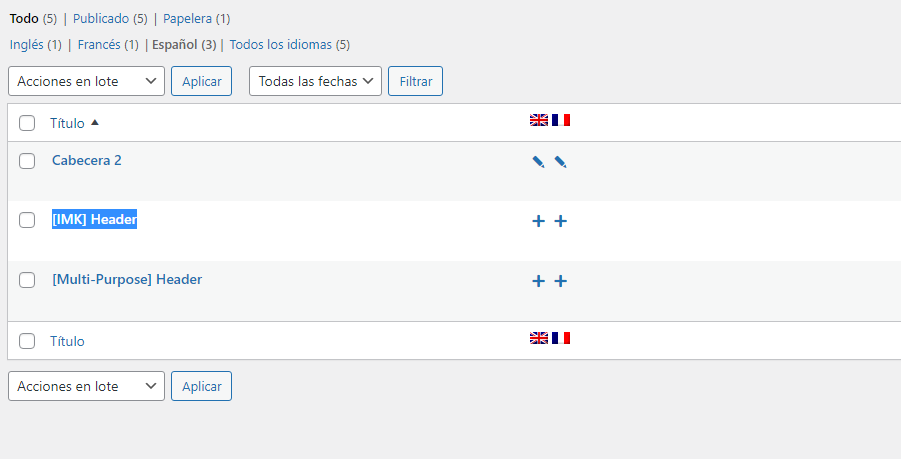The height and width of the screenshot is (459, 901).
Task: Add English translation for [Multi-Purpose] Header
Action: point(538,281)
